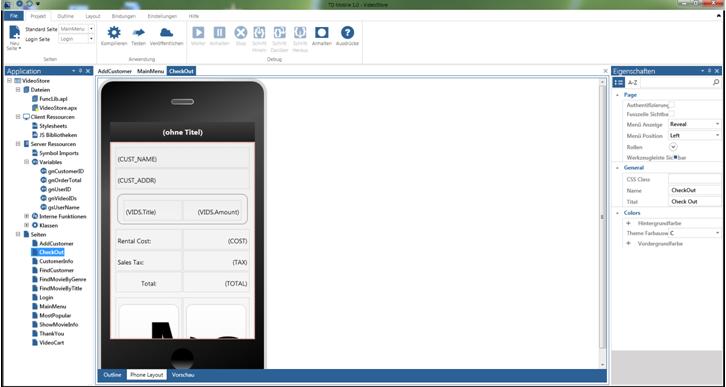Click the Titel field containing Check Out

point(695,202)
